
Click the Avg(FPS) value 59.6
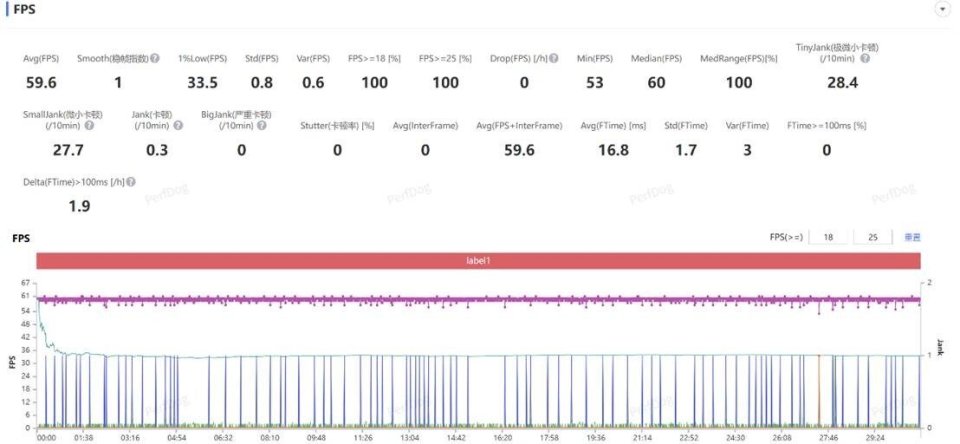[41, 83]
